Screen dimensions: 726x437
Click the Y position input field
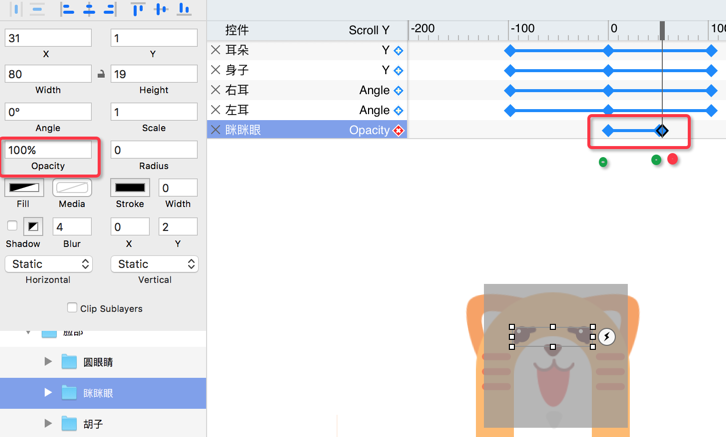154,38
